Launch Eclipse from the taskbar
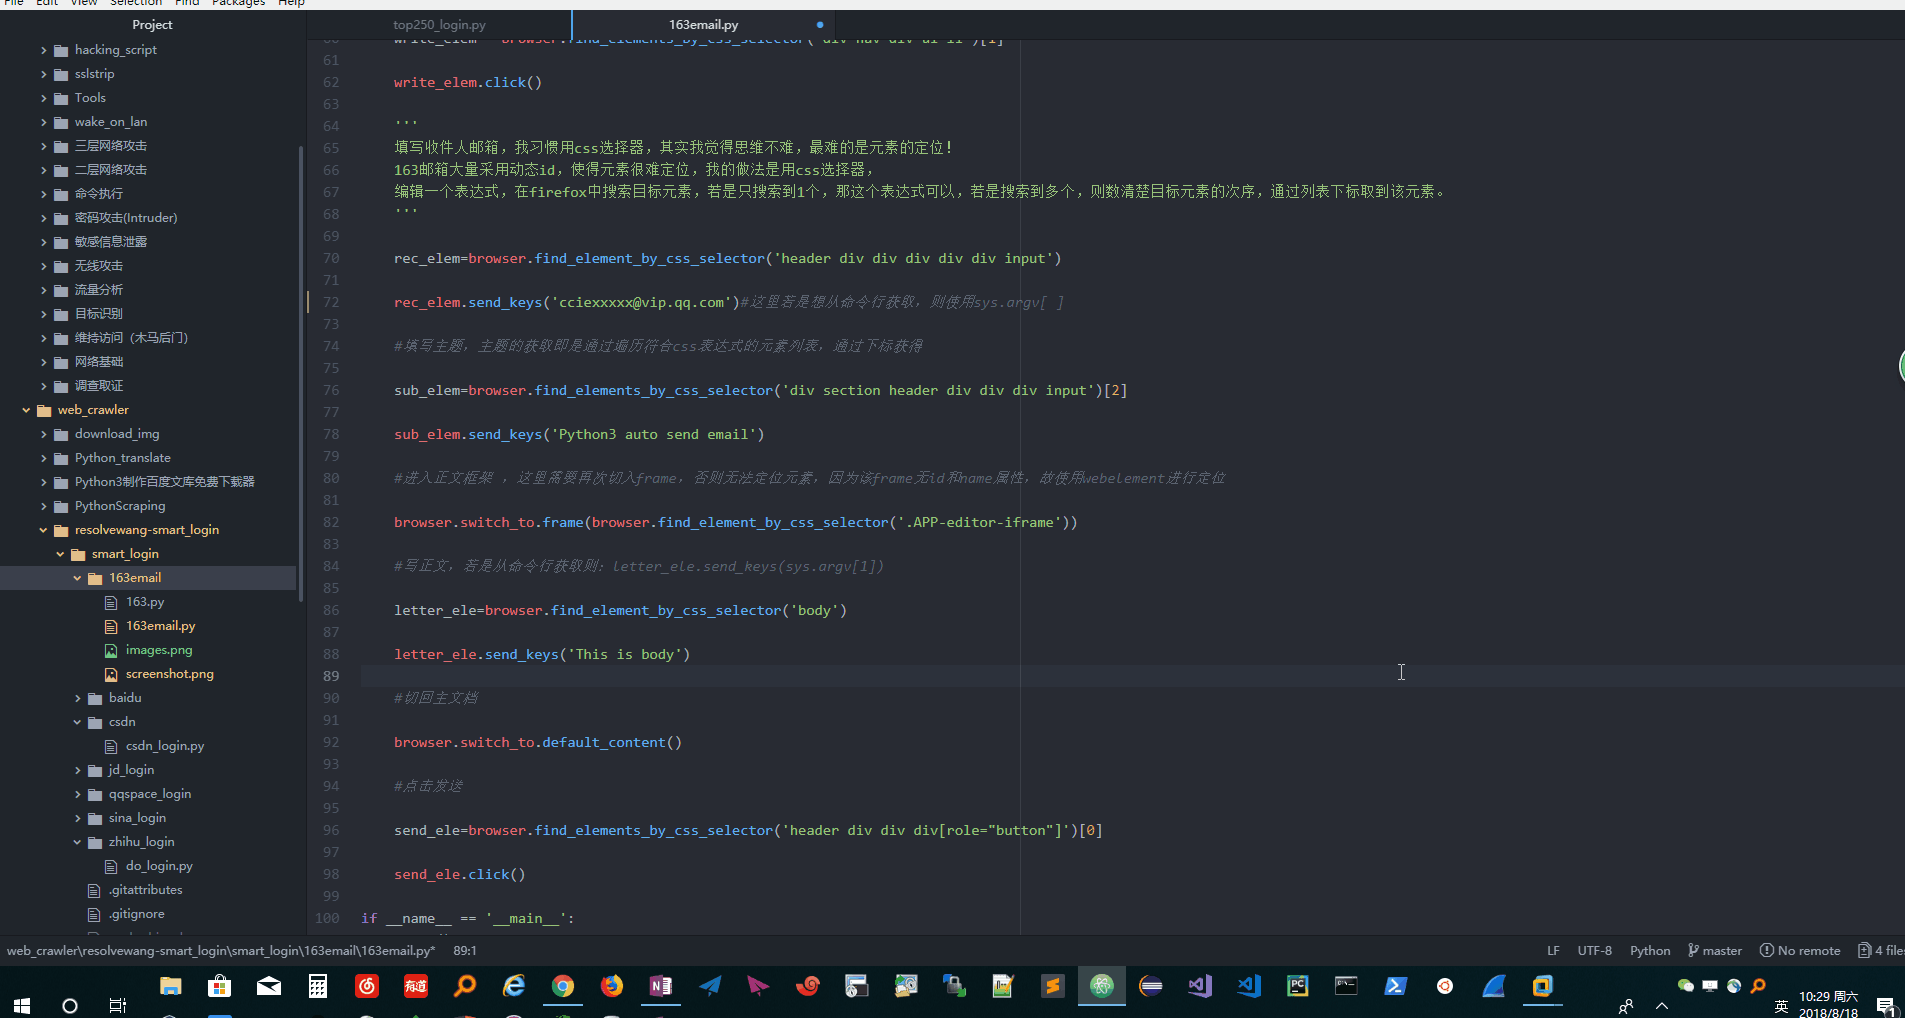This screenshot has width=1905, height=1018. (x=1151, y=987)
